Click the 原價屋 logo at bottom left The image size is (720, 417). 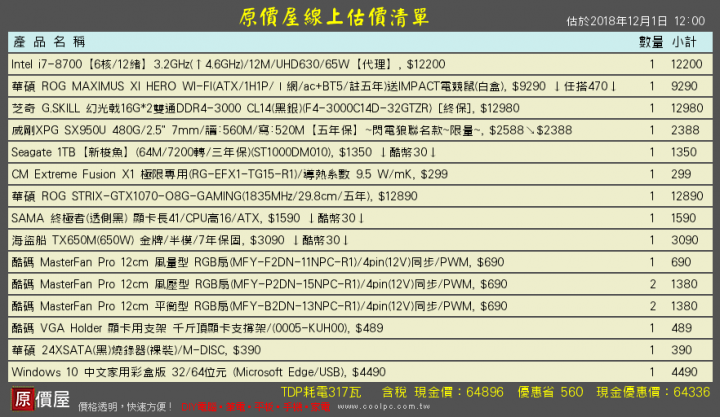pyautogui.click(x=40, y=400)
